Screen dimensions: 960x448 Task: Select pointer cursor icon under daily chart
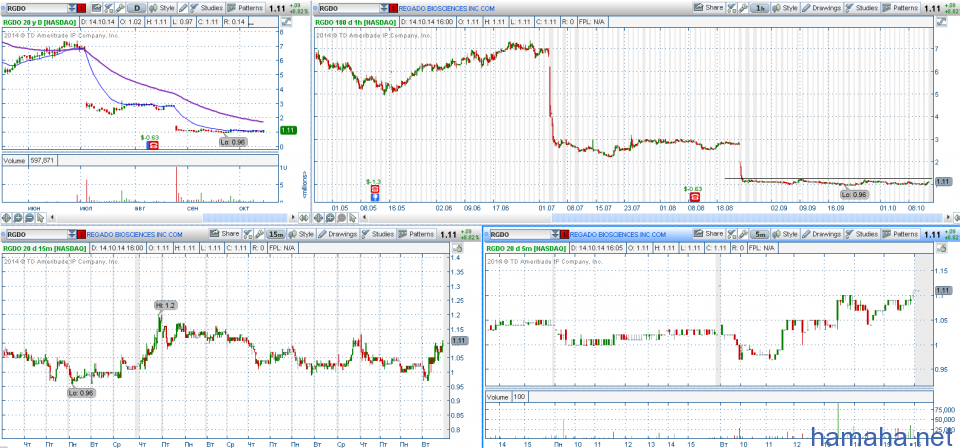click(x=40, y=218)
